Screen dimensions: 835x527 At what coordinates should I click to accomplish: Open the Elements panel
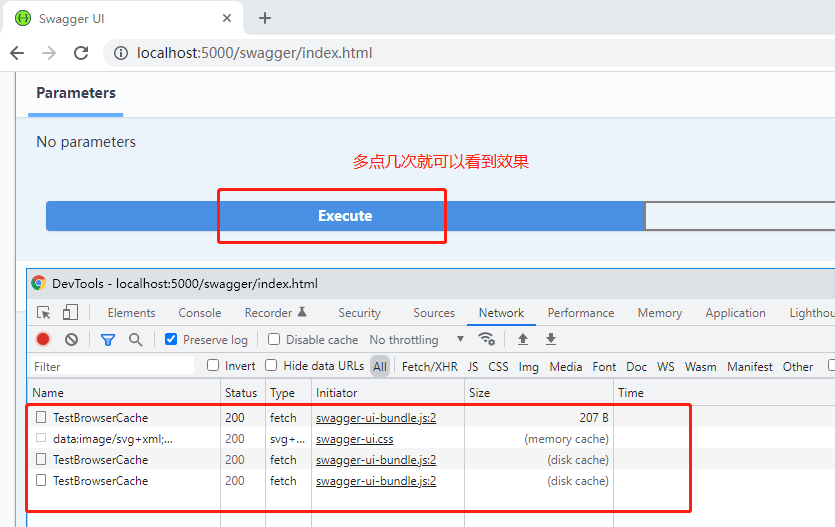132,313
